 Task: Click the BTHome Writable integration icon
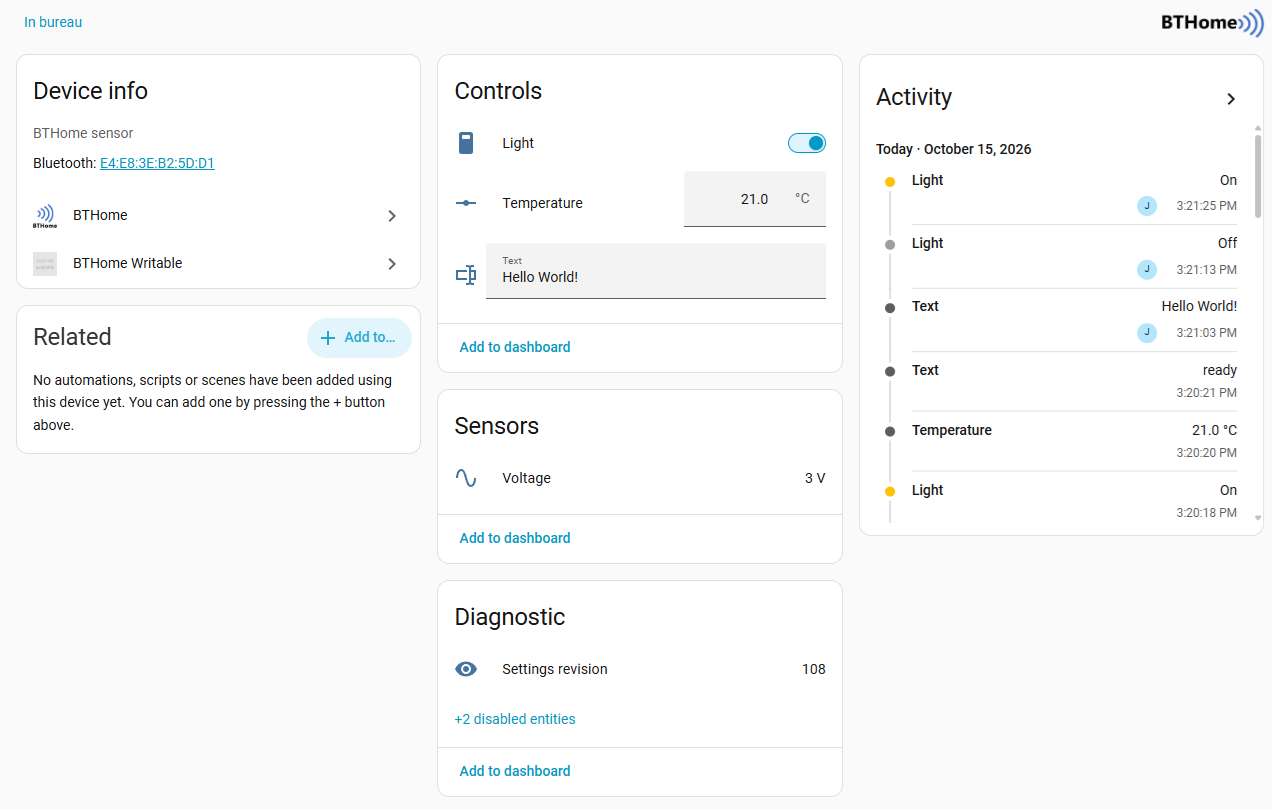click(x=45, y=264)
